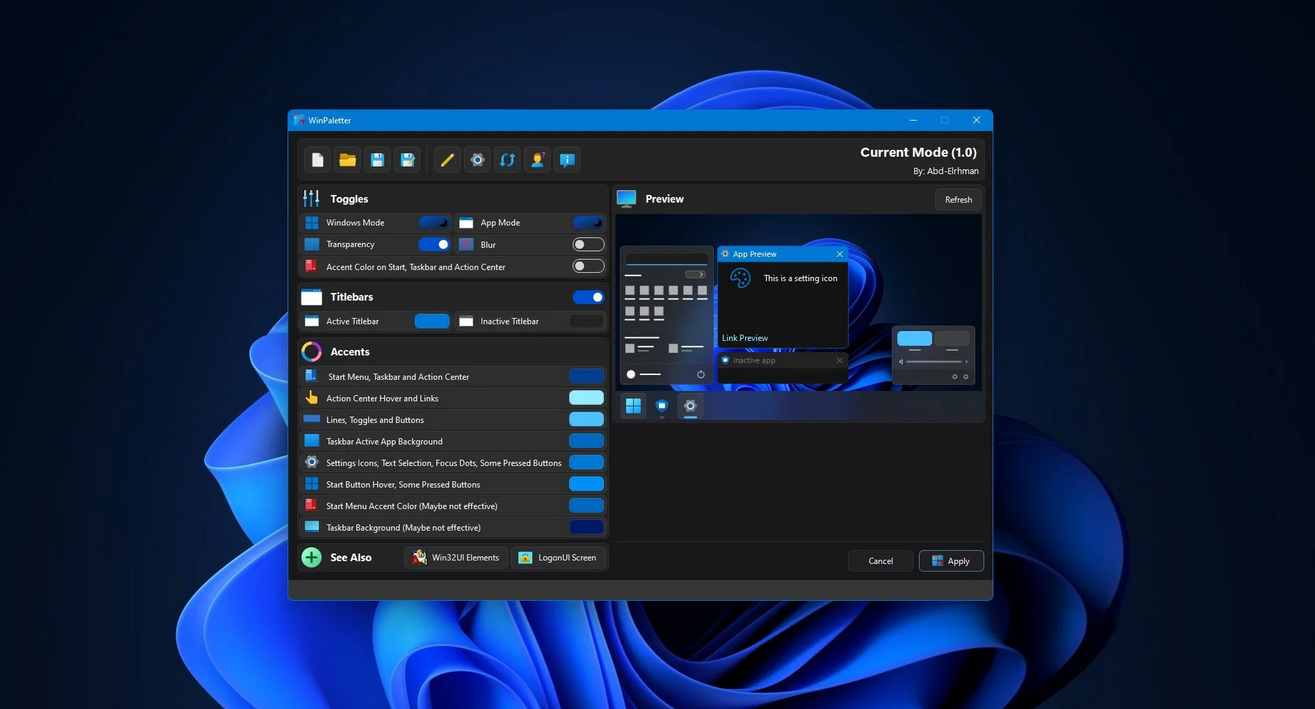
Task: Click the Start button in preview taskbar
Action: [632, 406]
